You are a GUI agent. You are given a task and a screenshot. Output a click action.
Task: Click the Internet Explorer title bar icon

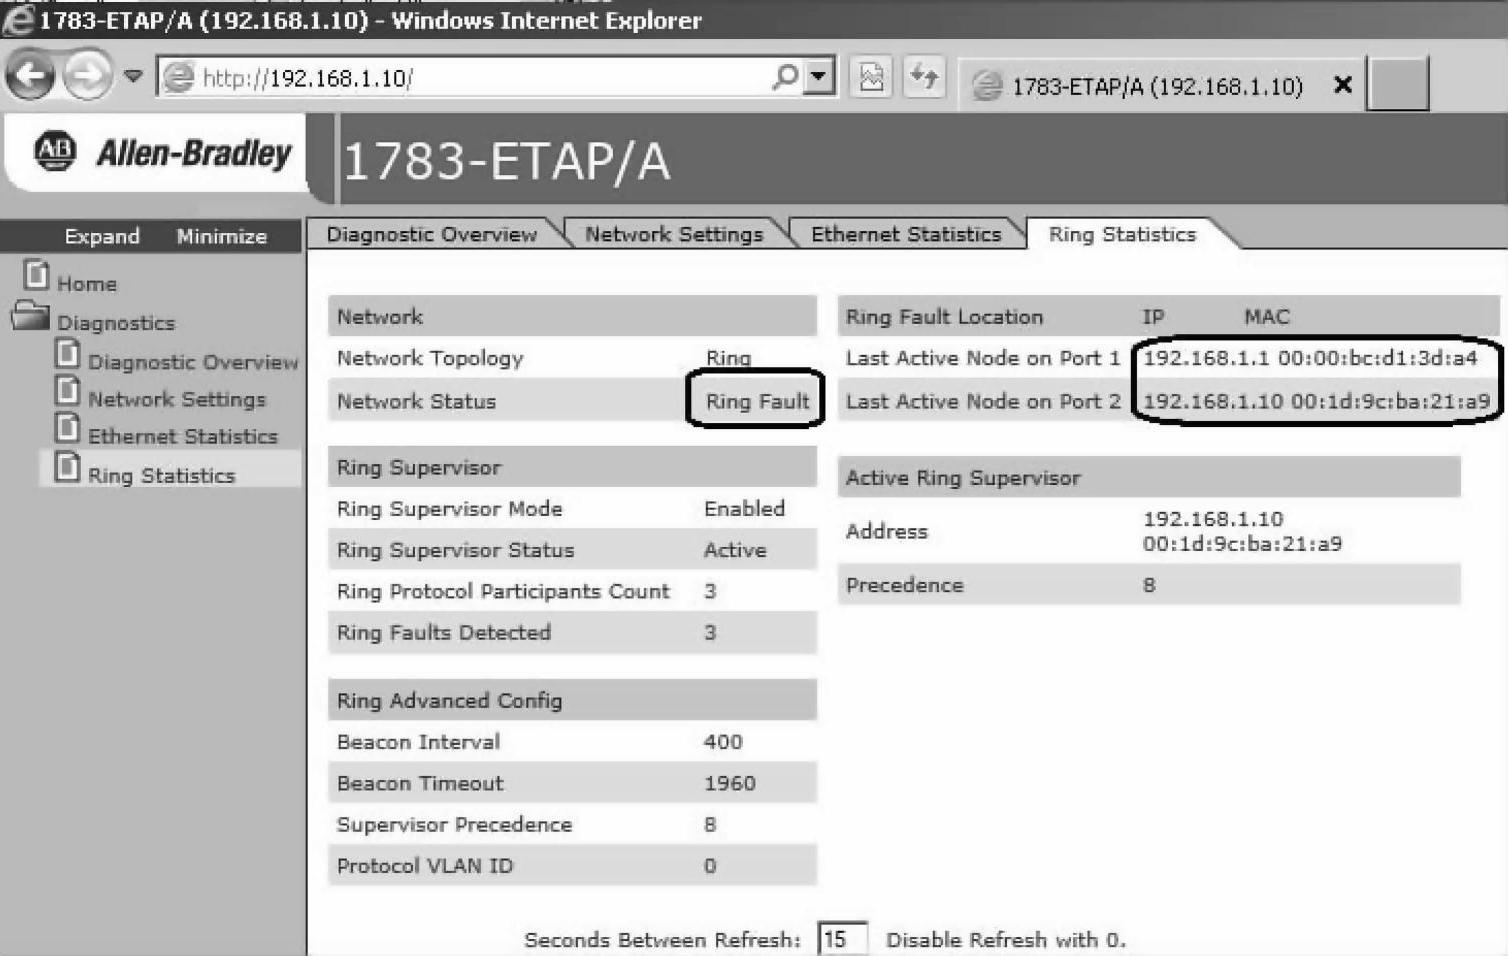coord(18,20)
